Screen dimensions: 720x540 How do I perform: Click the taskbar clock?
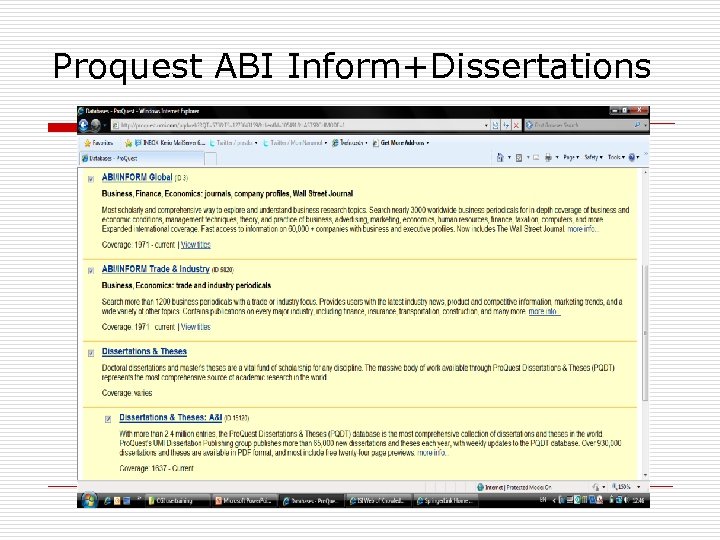tap(638, 501)
